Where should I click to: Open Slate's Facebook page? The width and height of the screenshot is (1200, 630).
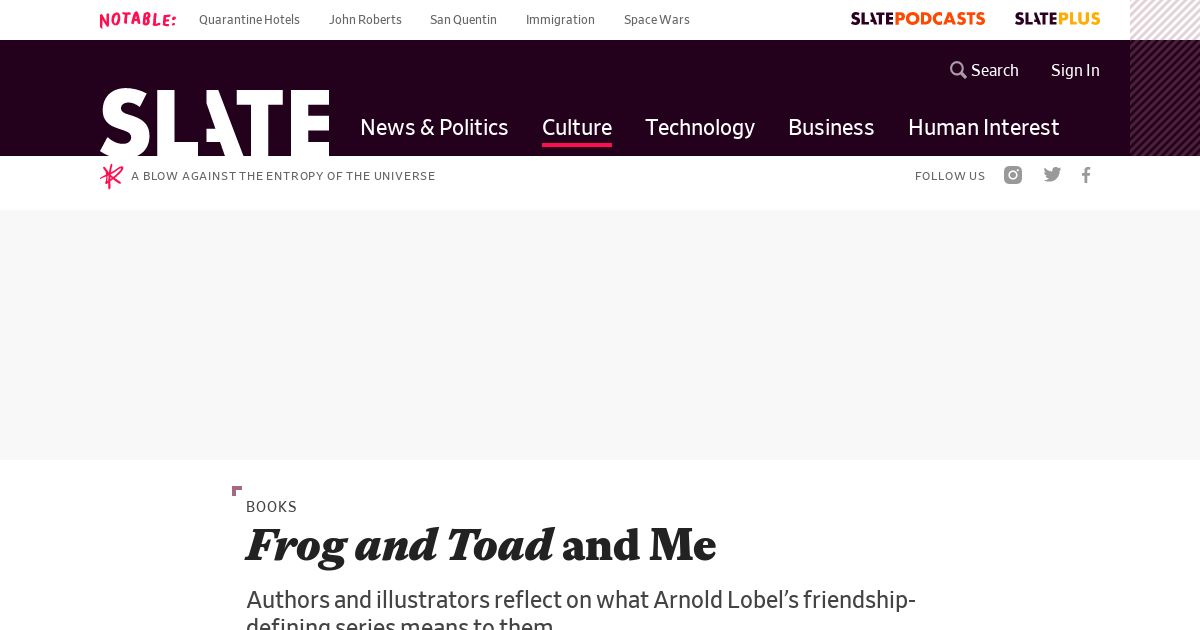pos(1086,175)
